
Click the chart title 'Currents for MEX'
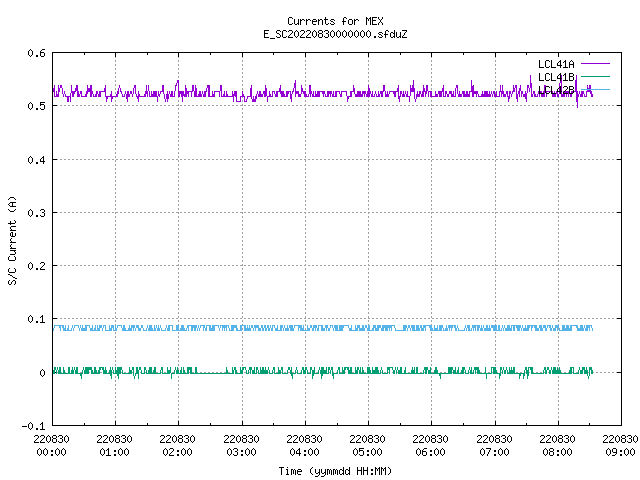(335, 21)
